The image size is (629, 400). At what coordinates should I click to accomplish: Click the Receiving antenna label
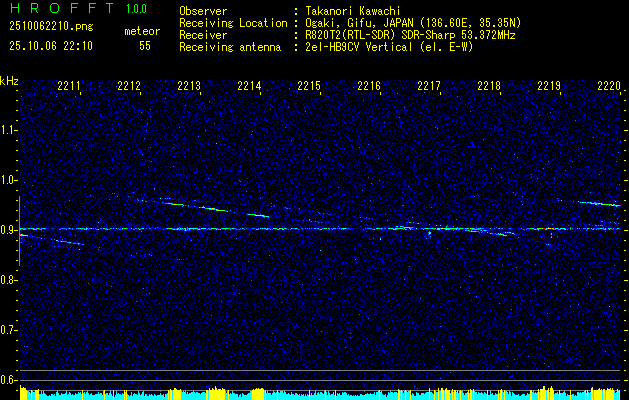[x=230, y=47]
